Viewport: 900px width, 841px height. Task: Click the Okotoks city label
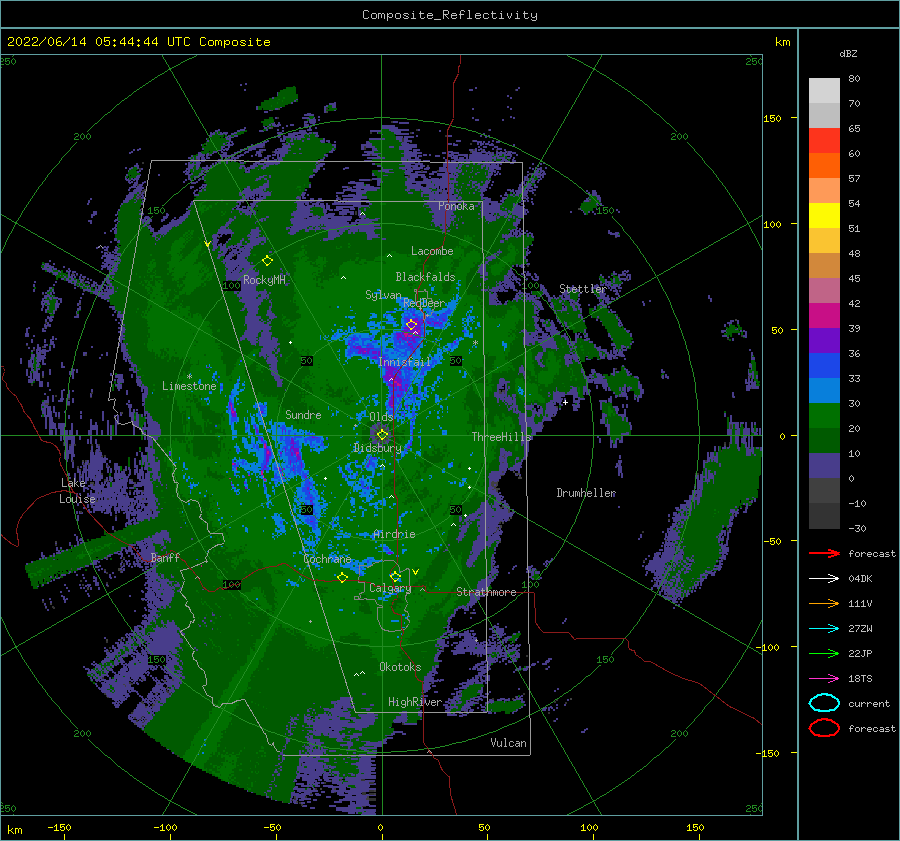pyautogui.click(x=400, y=667)
